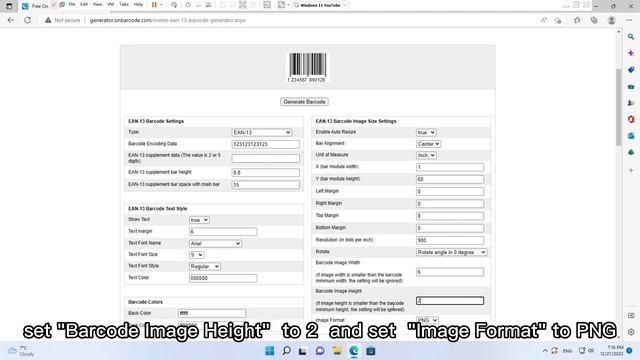The image size is (640, 360).
Task: Click the Barcode Image Height field
Action: pyautogui.click(x=450, y=301)
